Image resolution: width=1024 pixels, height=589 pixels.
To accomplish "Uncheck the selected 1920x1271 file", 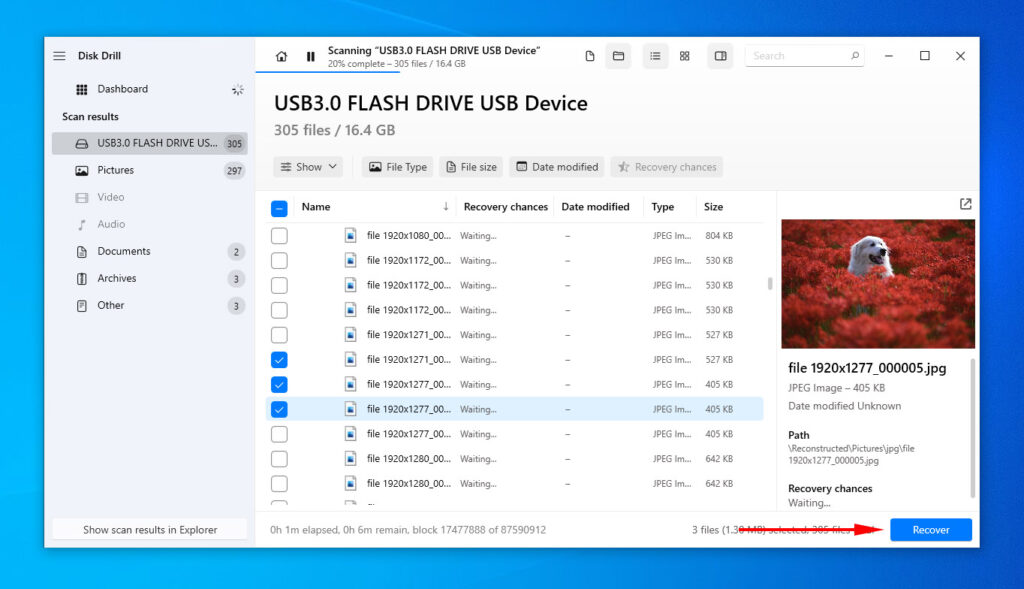I will (x=279, y=359).
